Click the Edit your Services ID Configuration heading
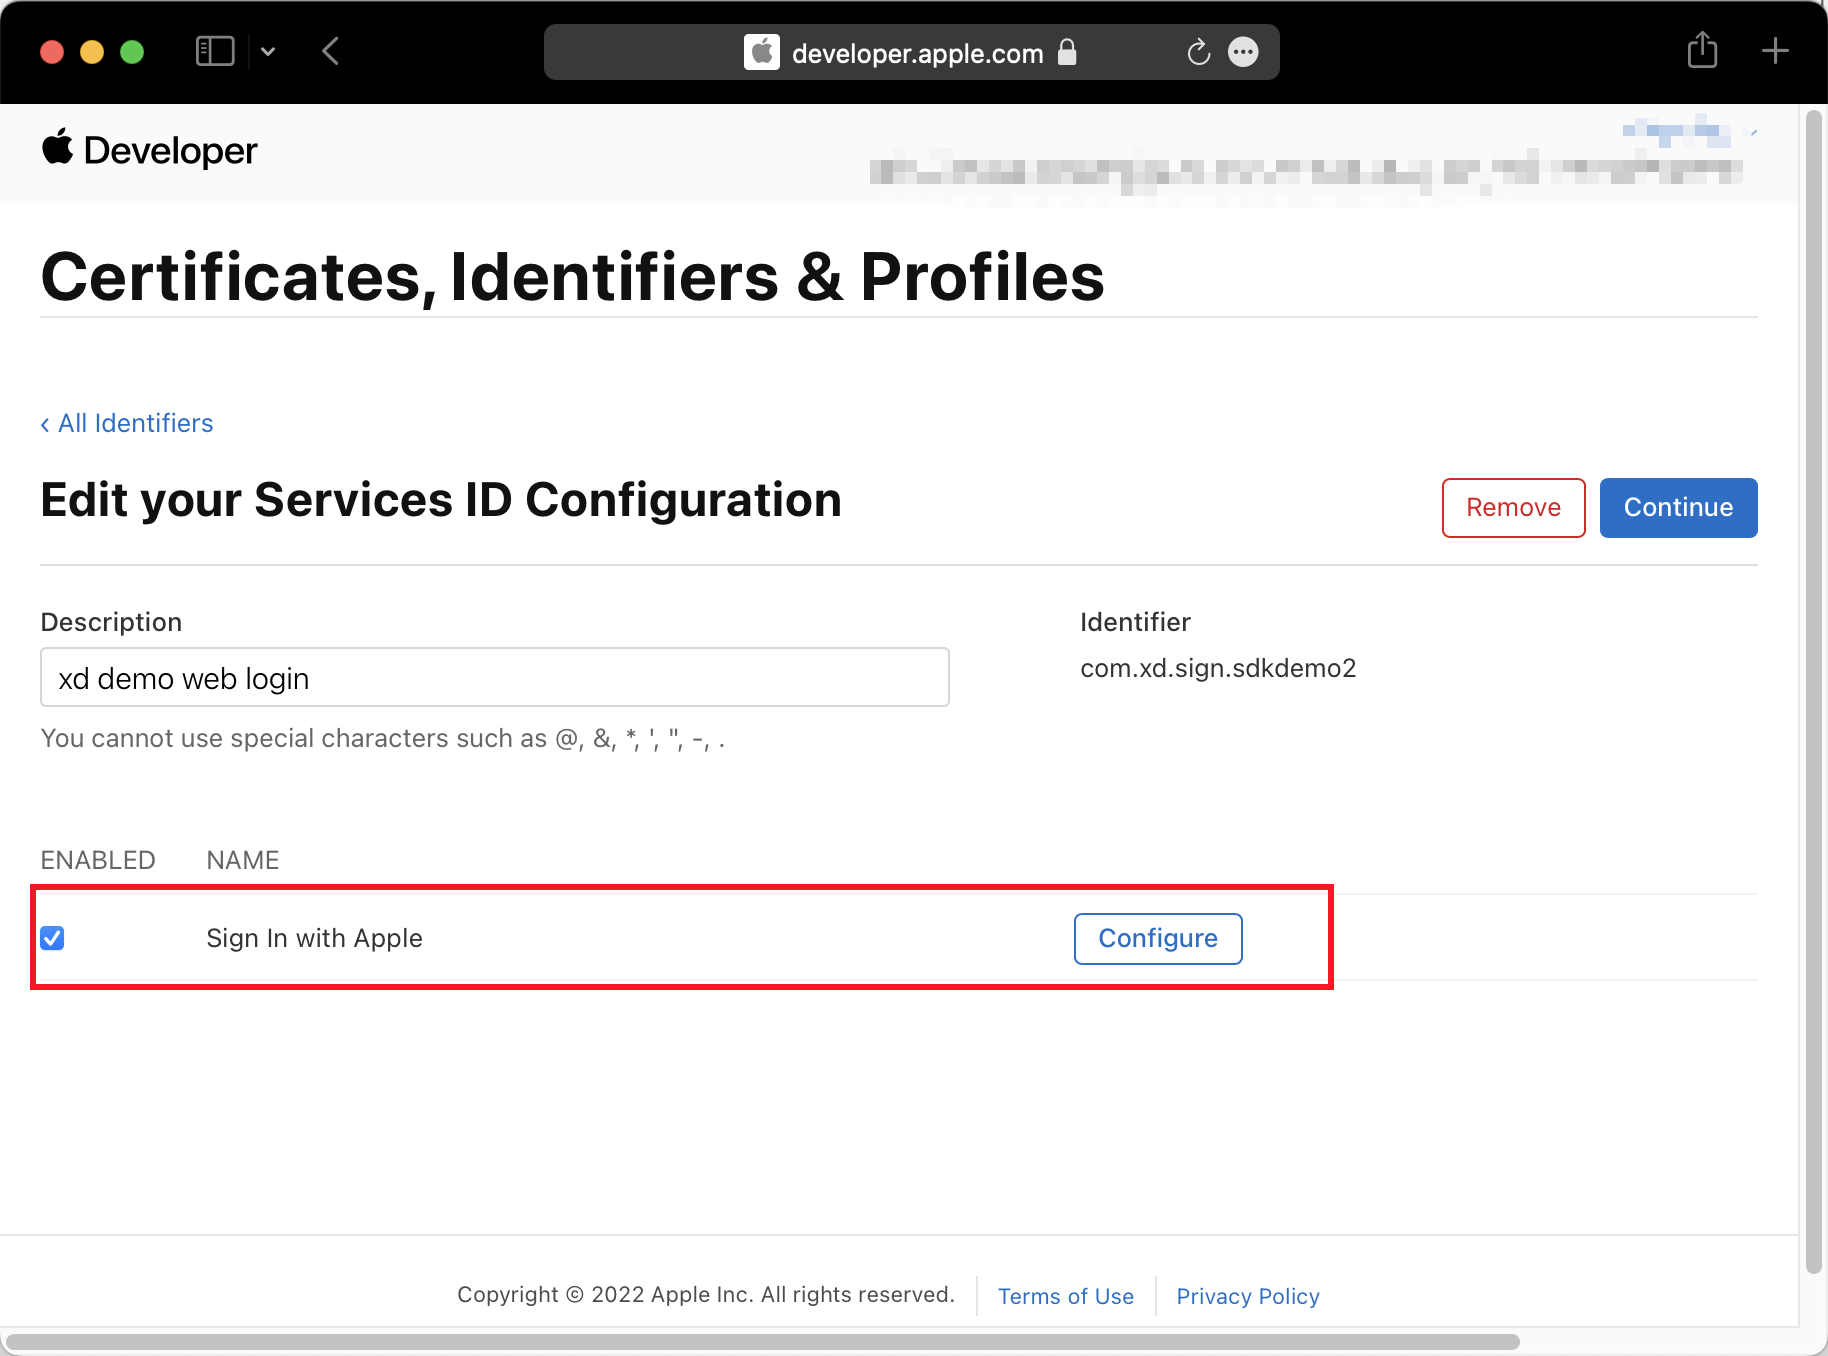The image size is (1828, 1356). (441, 500)
